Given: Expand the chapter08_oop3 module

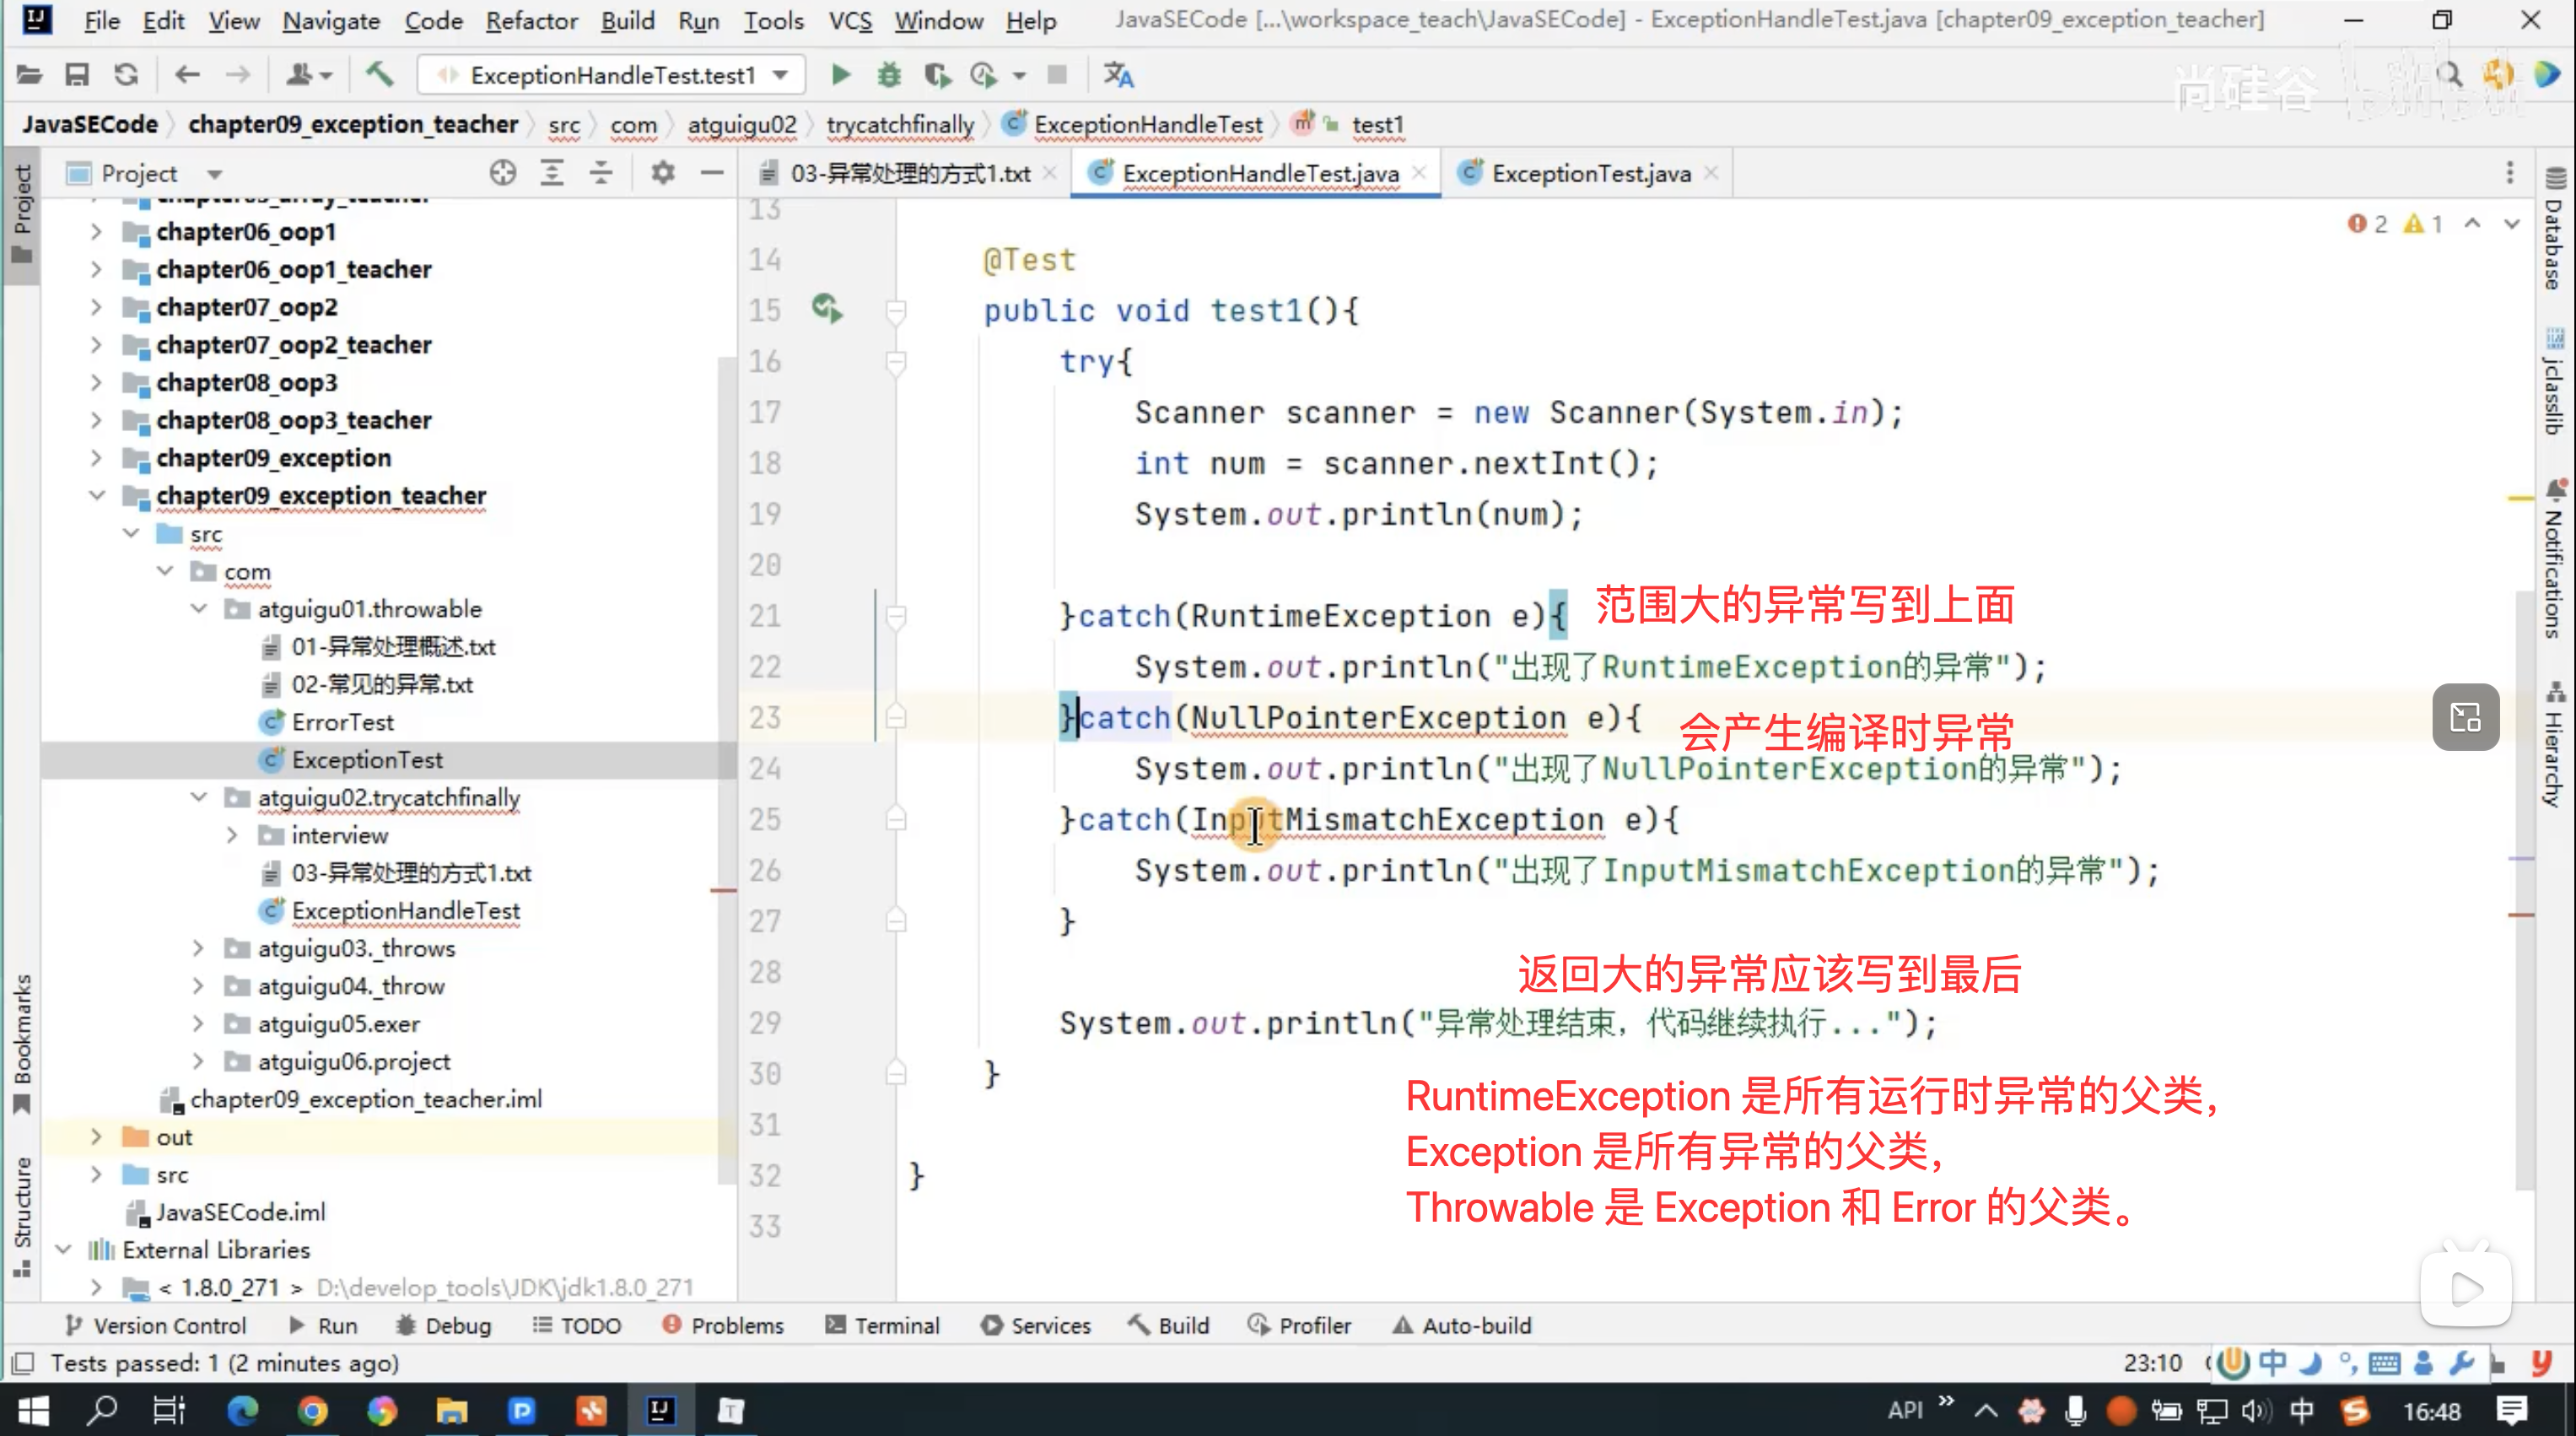Looking at the screenshot, I should (x=96, y=383).
